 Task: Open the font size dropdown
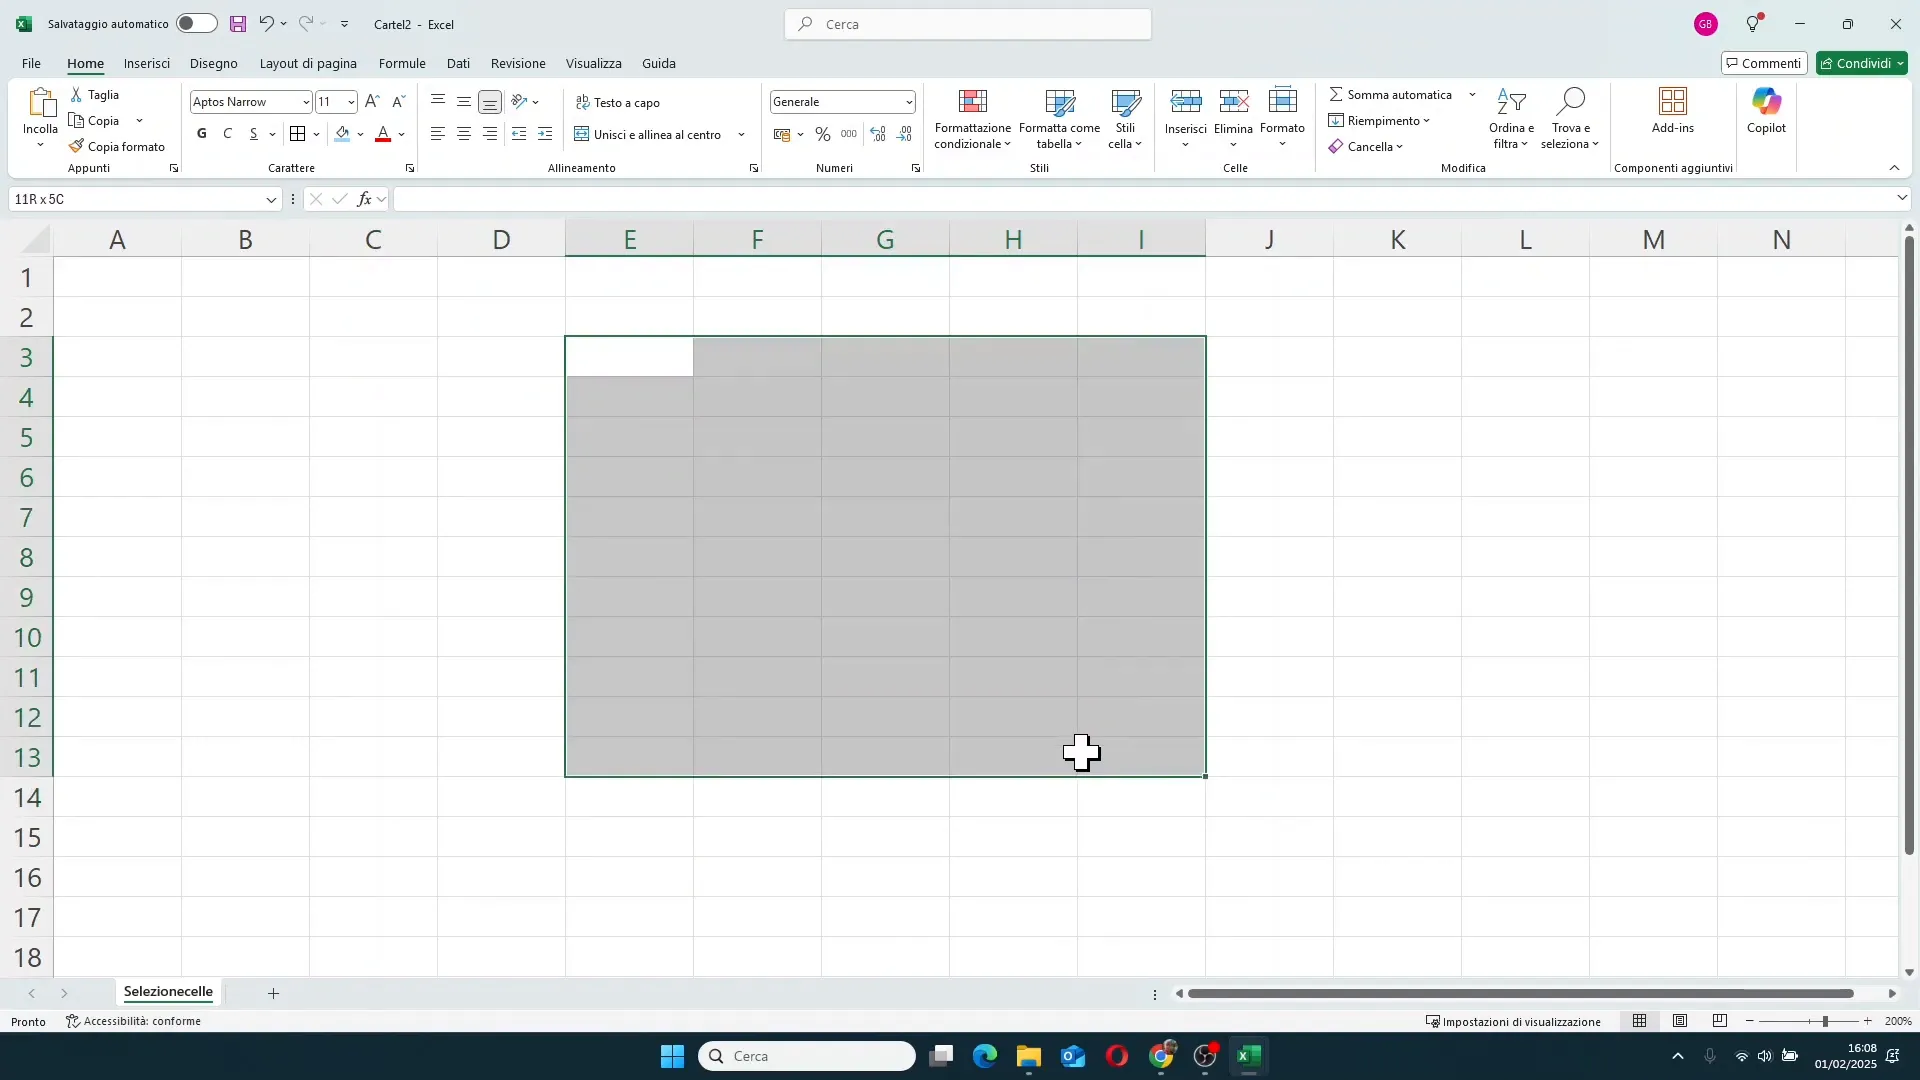[351, 102]
